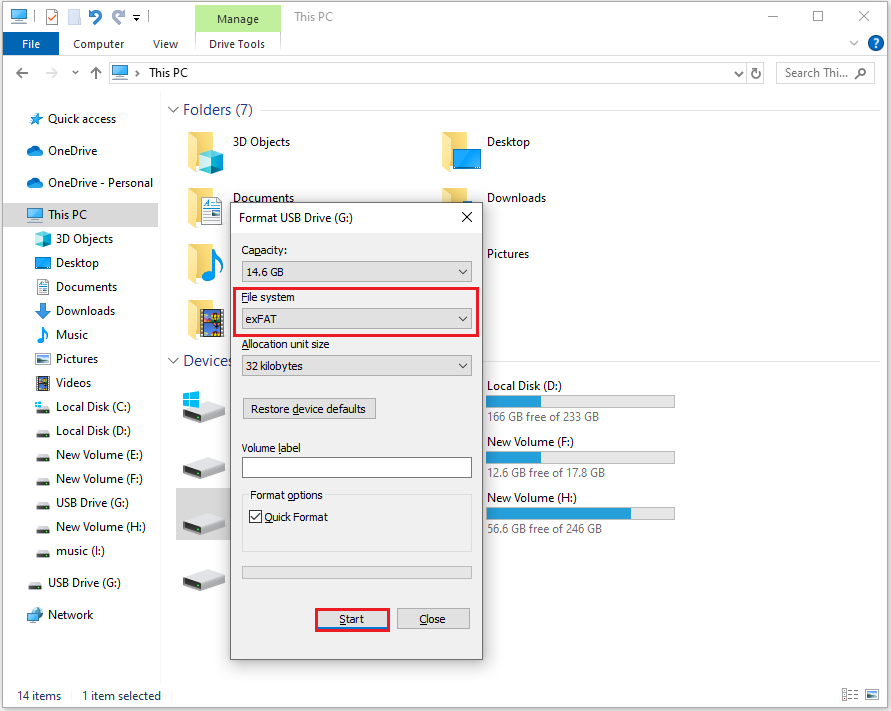Open Desktop in the navigation tree
891x711 pixels.
(x=77, y=263)
